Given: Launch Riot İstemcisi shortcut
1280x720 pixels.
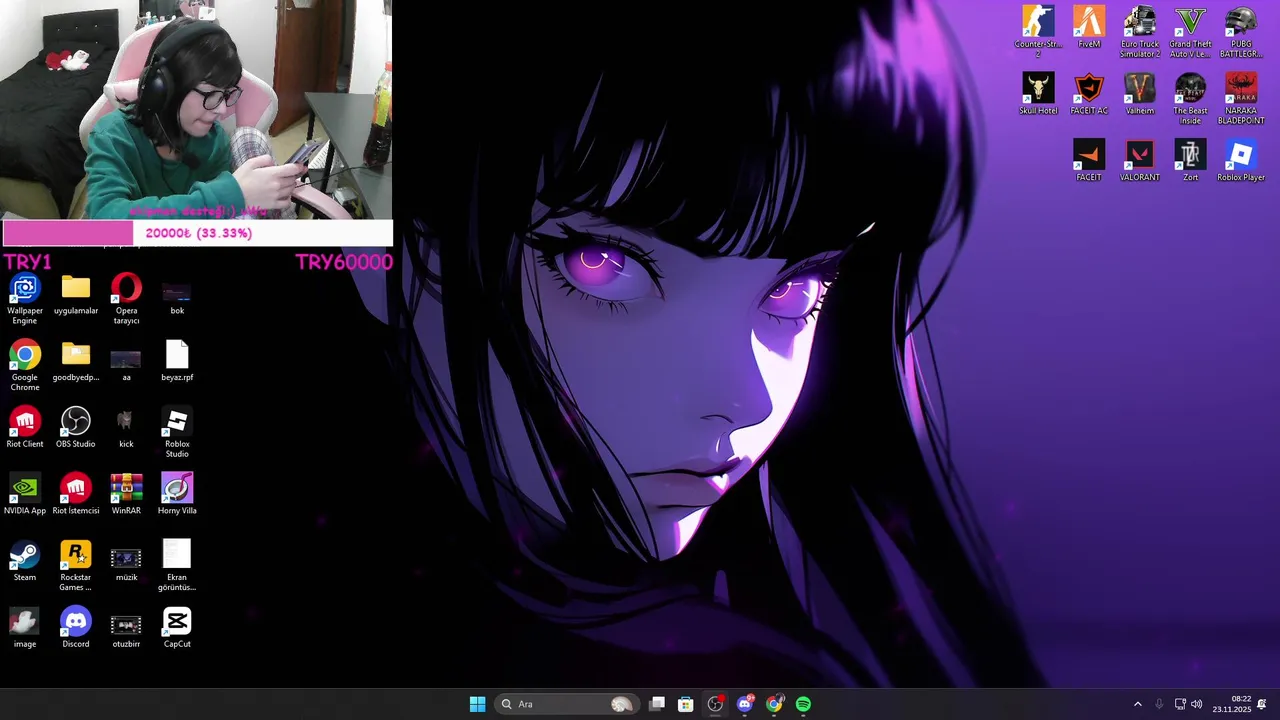Looking at the screenshot, I should click(76, 495).
